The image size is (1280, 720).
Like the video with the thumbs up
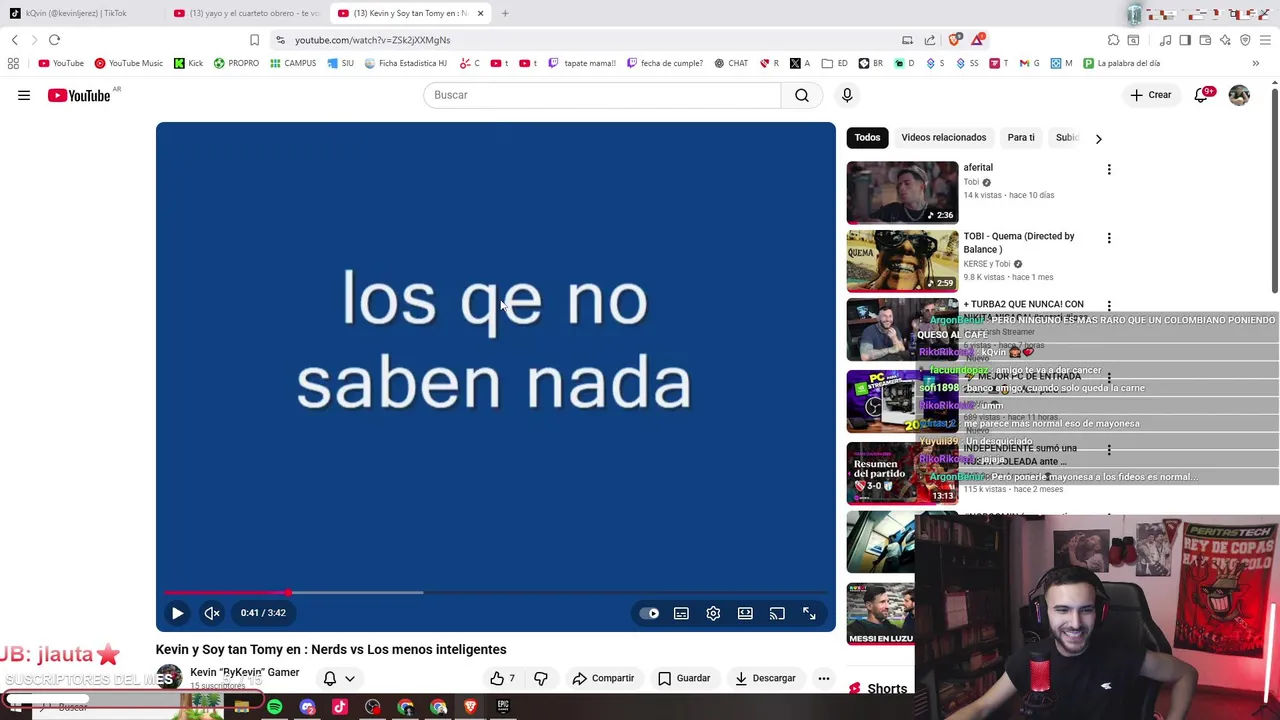(503, 678)
